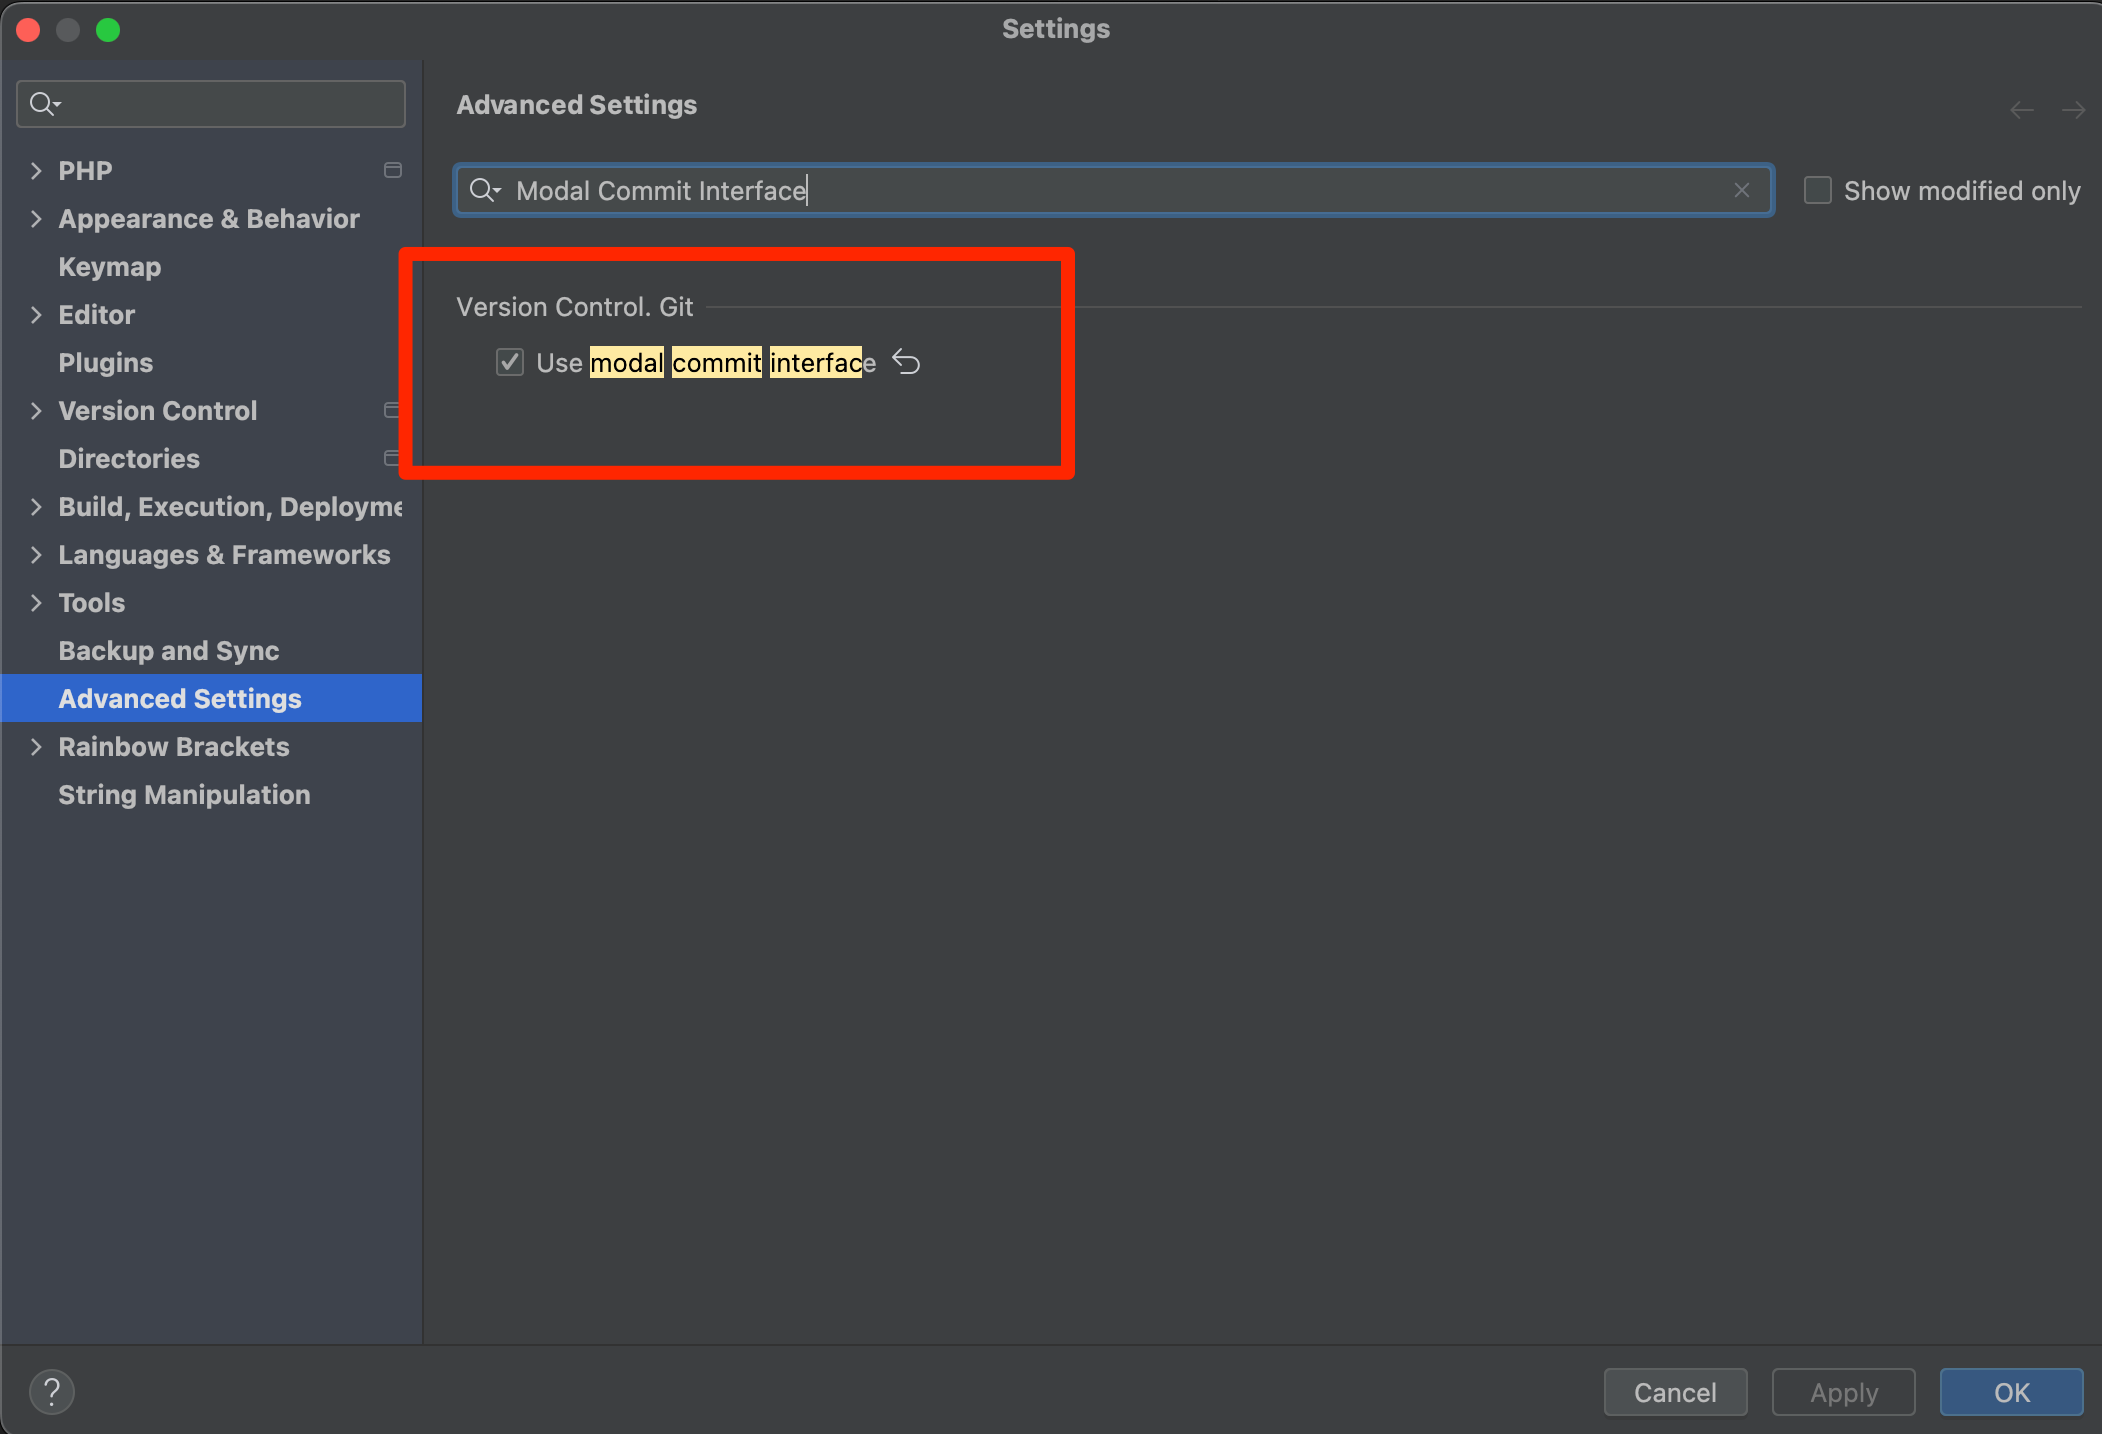The height and width of the screenshot is (1434, 2102).
Task: Expand the PHP section
Action: 36,170
